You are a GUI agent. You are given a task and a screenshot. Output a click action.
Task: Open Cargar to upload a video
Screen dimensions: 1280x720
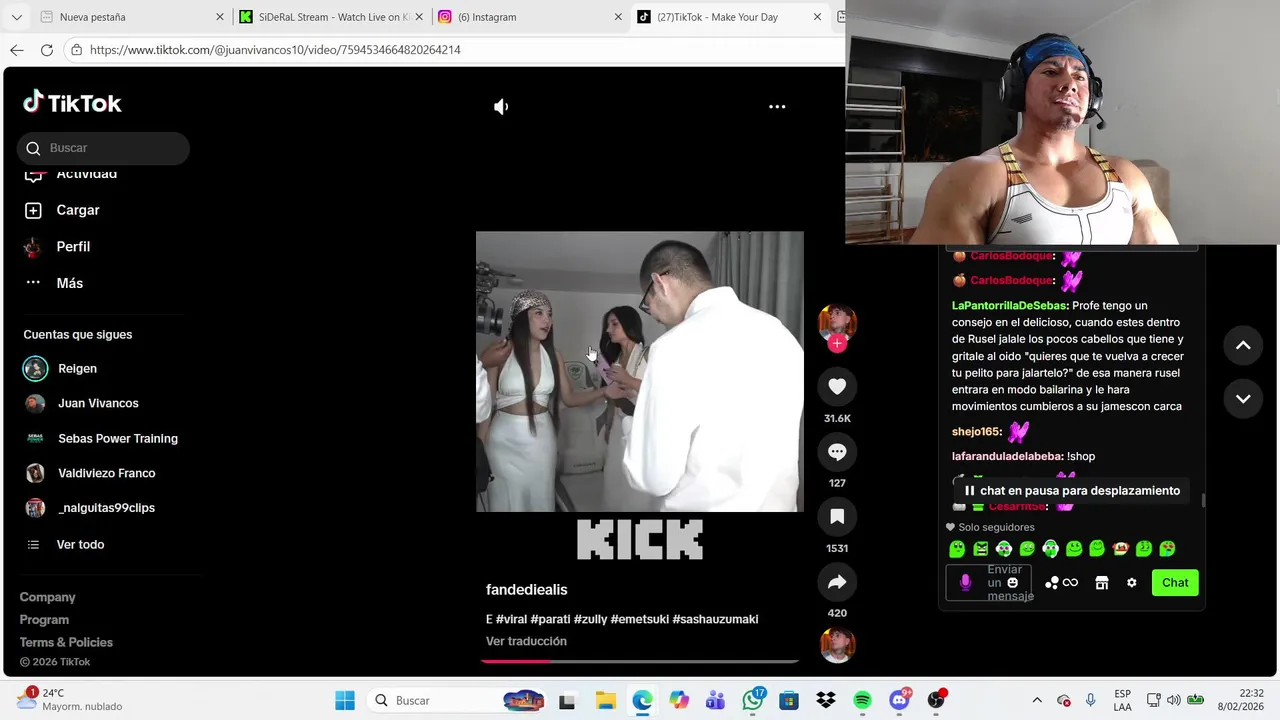62,210
